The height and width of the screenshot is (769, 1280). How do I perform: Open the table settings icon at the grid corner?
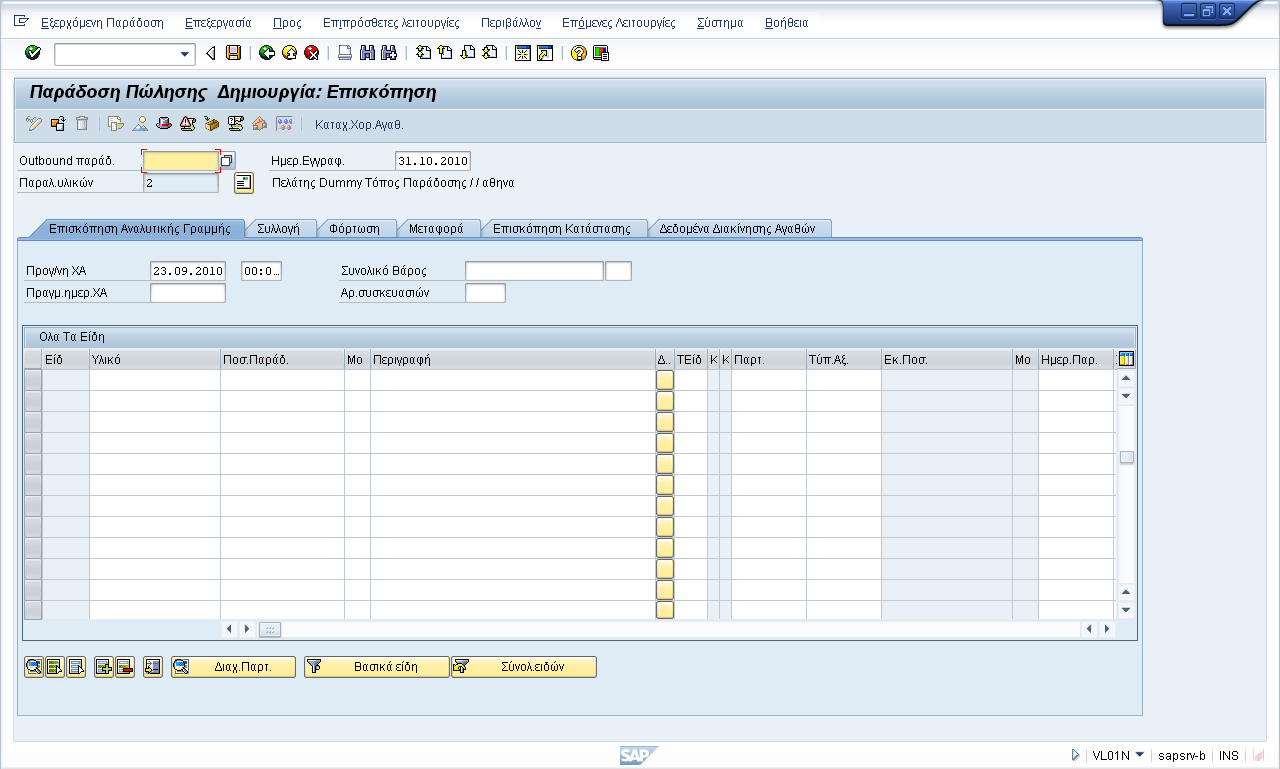(1126, 359)
